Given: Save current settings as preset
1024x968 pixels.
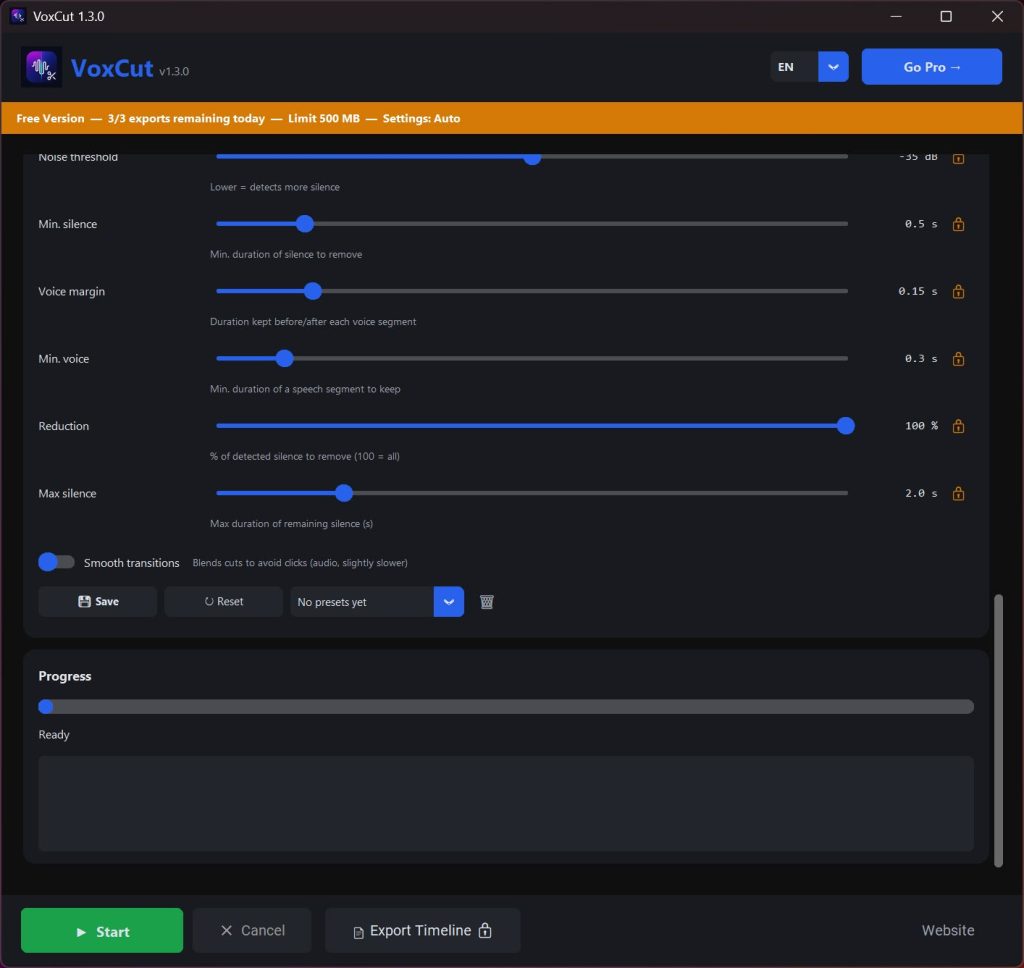Looking at the screenshot, I should [98, 602].
